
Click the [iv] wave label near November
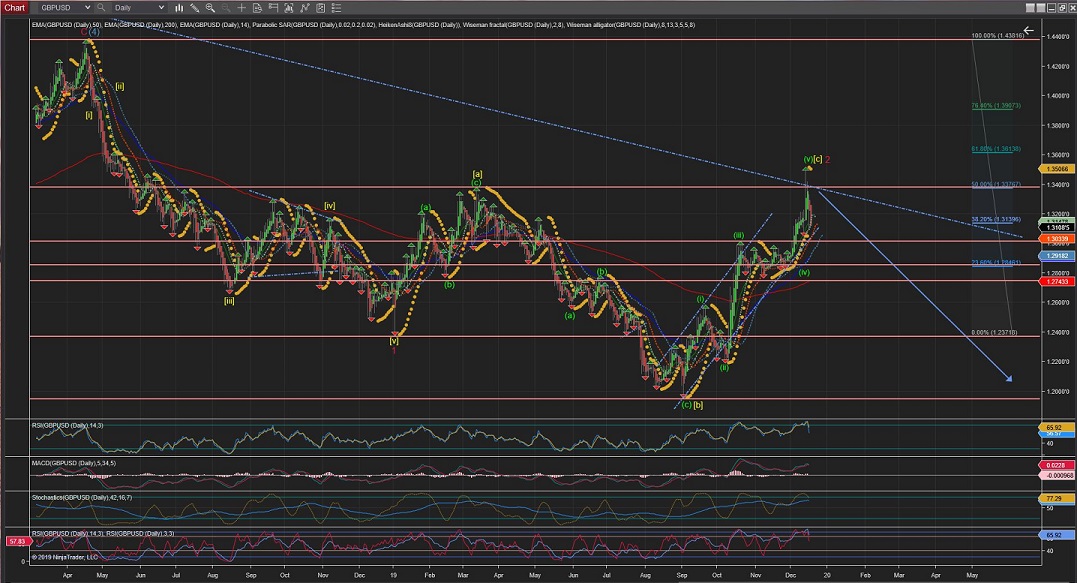coord(330,206)
